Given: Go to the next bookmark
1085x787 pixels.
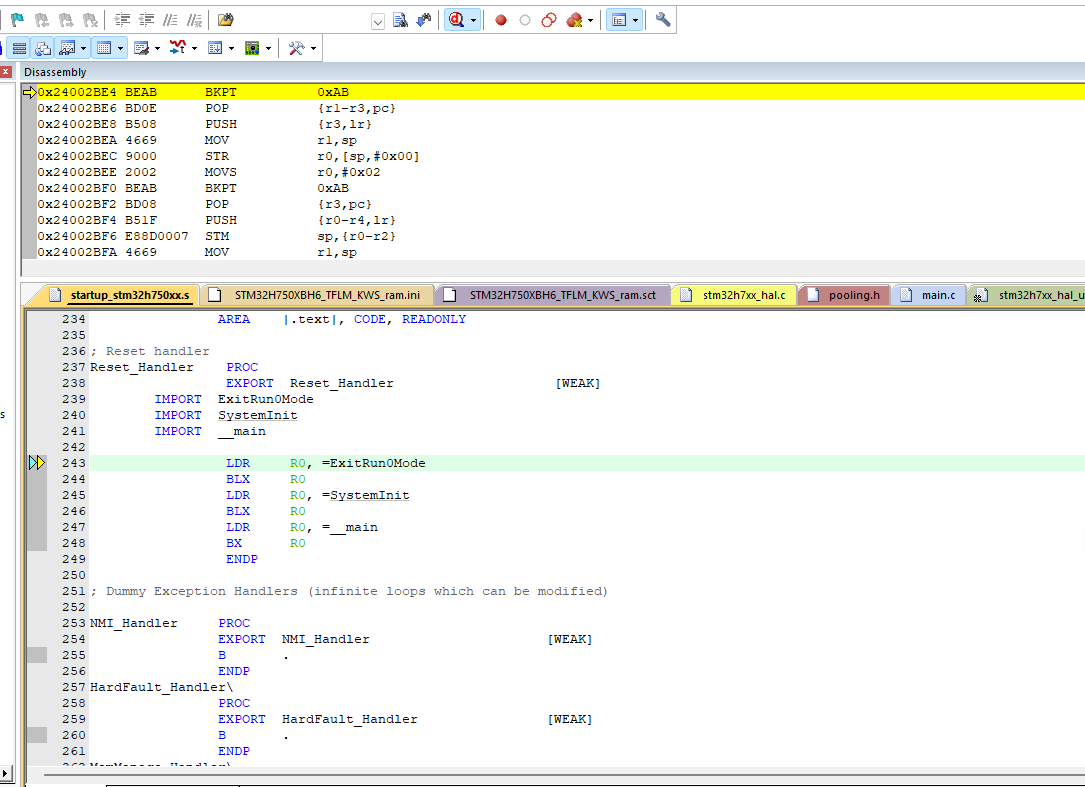Looking at the screenshot, I should pyautogui.click(x=66, y=20).
